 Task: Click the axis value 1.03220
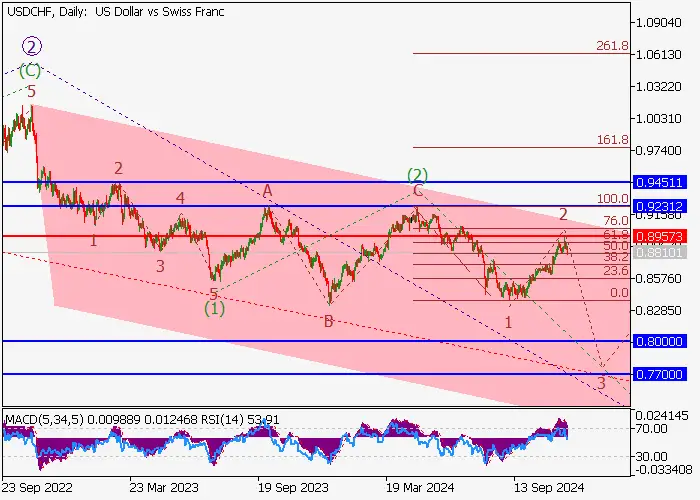click(x=658, y=87)
